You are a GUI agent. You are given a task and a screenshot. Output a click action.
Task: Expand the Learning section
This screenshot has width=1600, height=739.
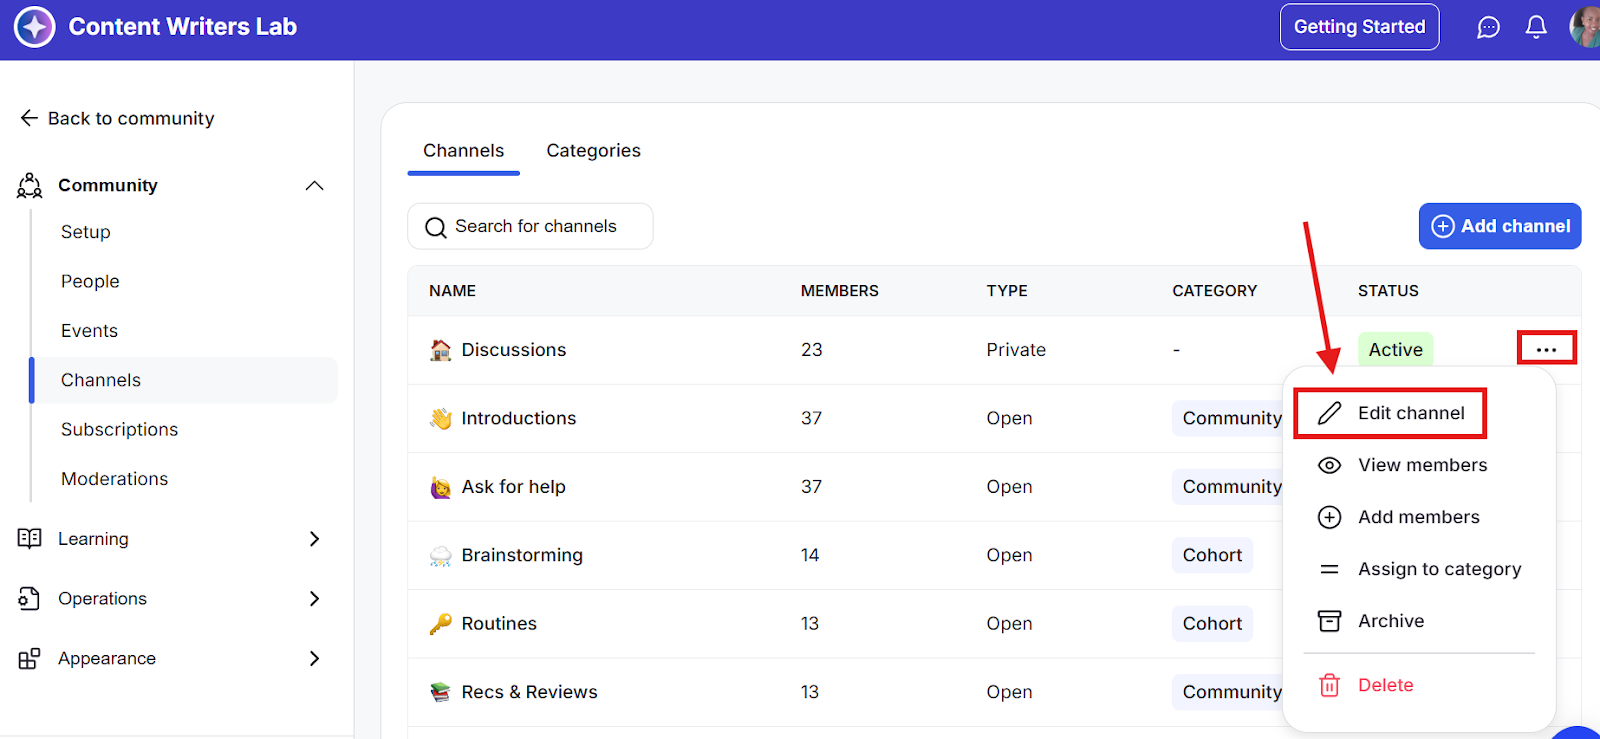point(314,539)
